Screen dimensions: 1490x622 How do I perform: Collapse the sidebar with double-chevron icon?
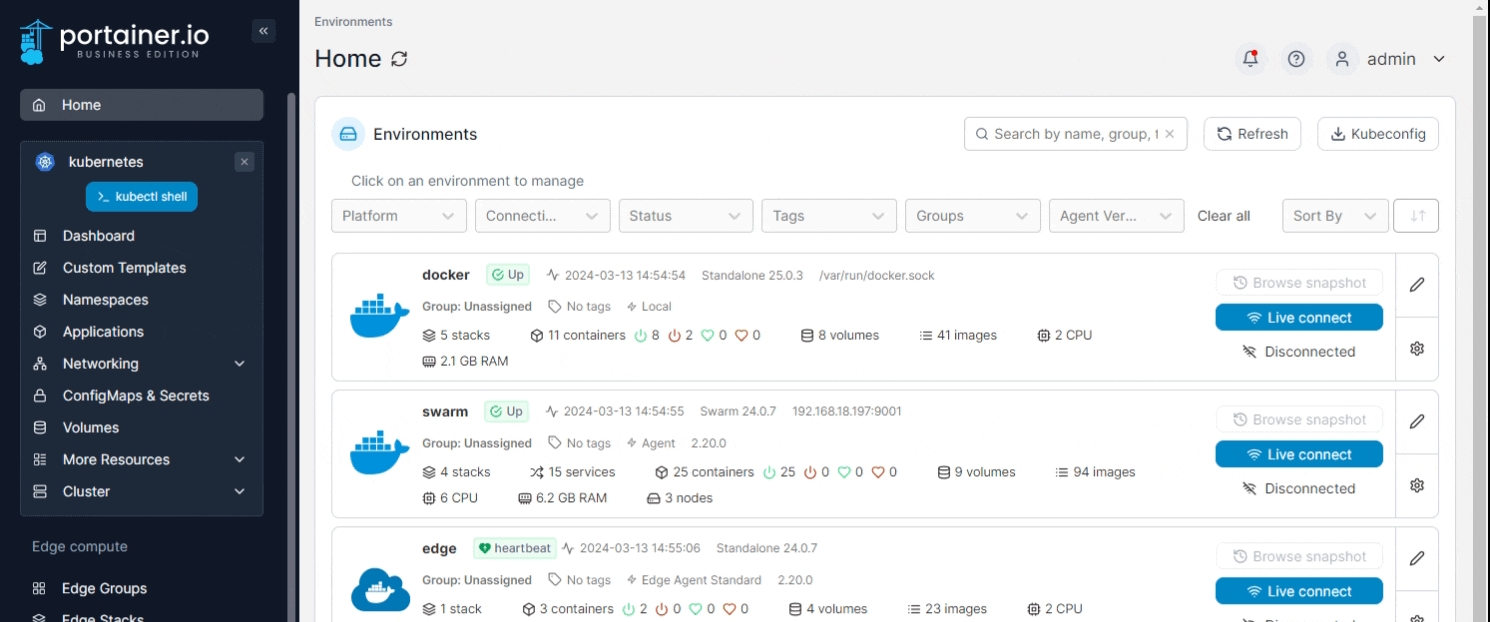(x=264, y=31)
